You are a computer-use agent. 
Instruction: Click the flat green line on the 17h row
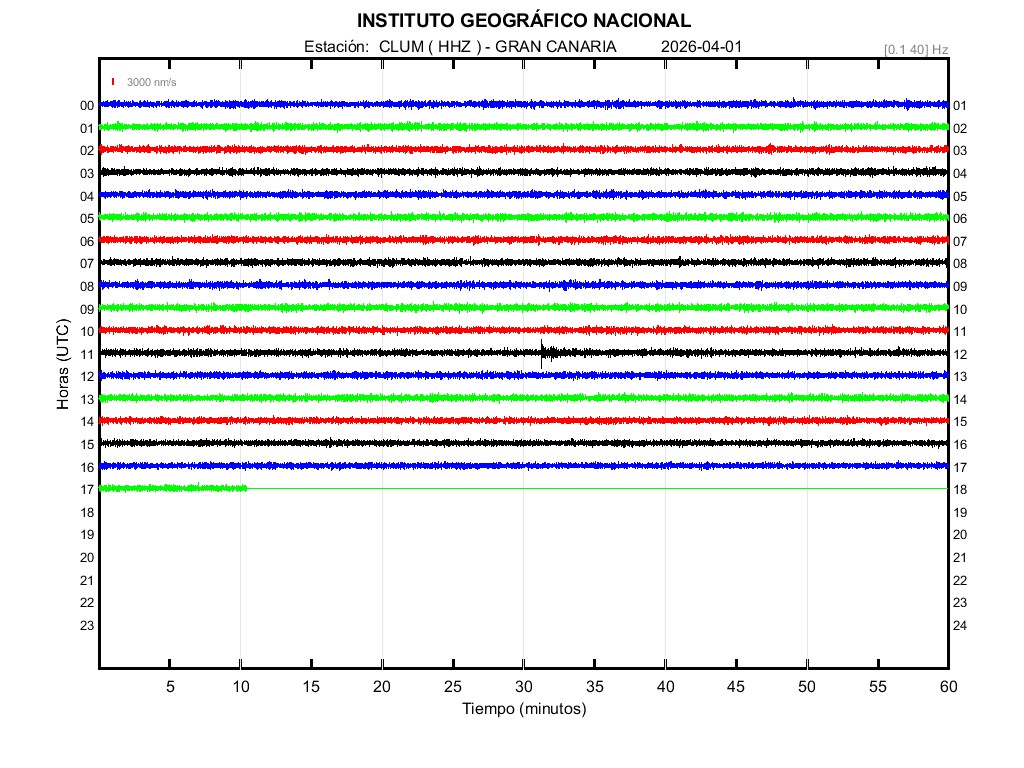coord(600,488)
